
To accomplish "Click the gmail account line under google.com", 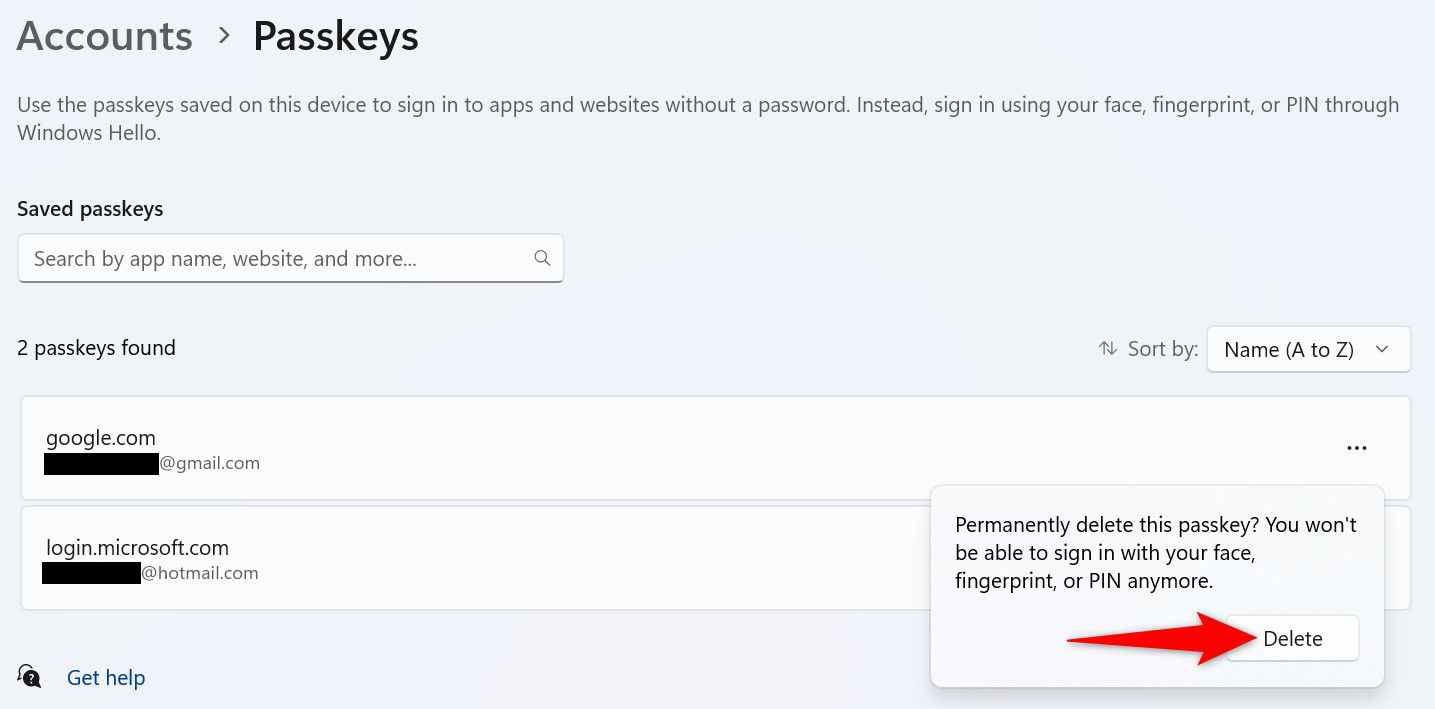I will (x=152, y=462).
